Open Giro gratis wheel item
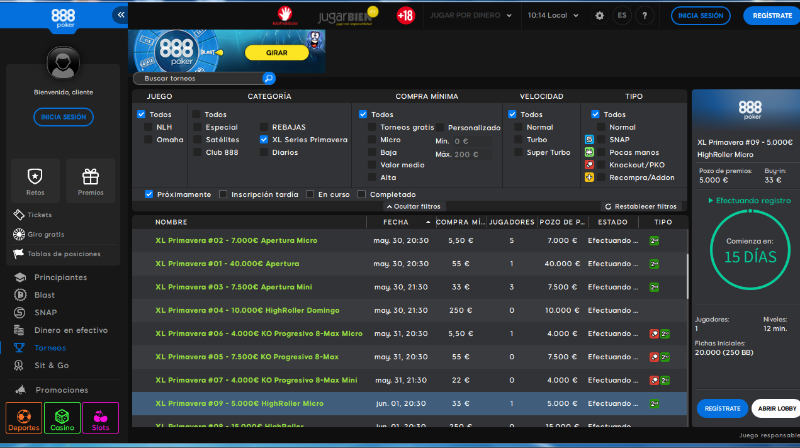The image size is (800, 448). (39, 234)
